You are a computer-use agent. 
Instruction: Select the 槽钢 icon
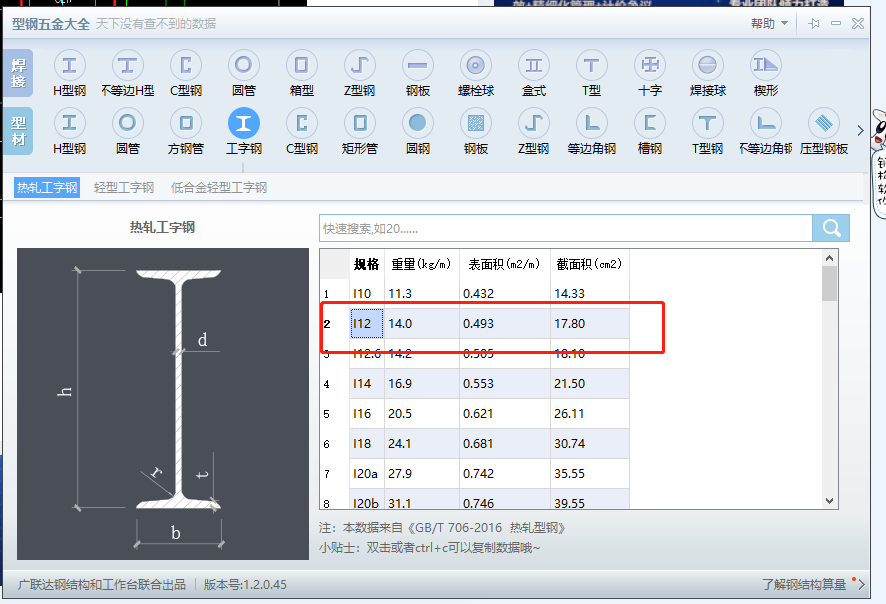point(650,123)
